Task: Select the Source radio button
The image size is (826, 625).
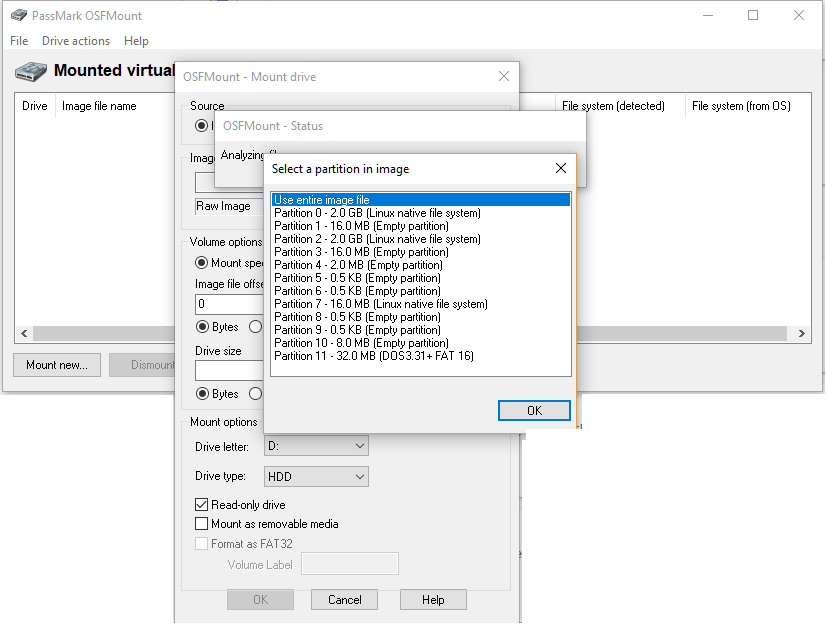Action: point(201,125)
